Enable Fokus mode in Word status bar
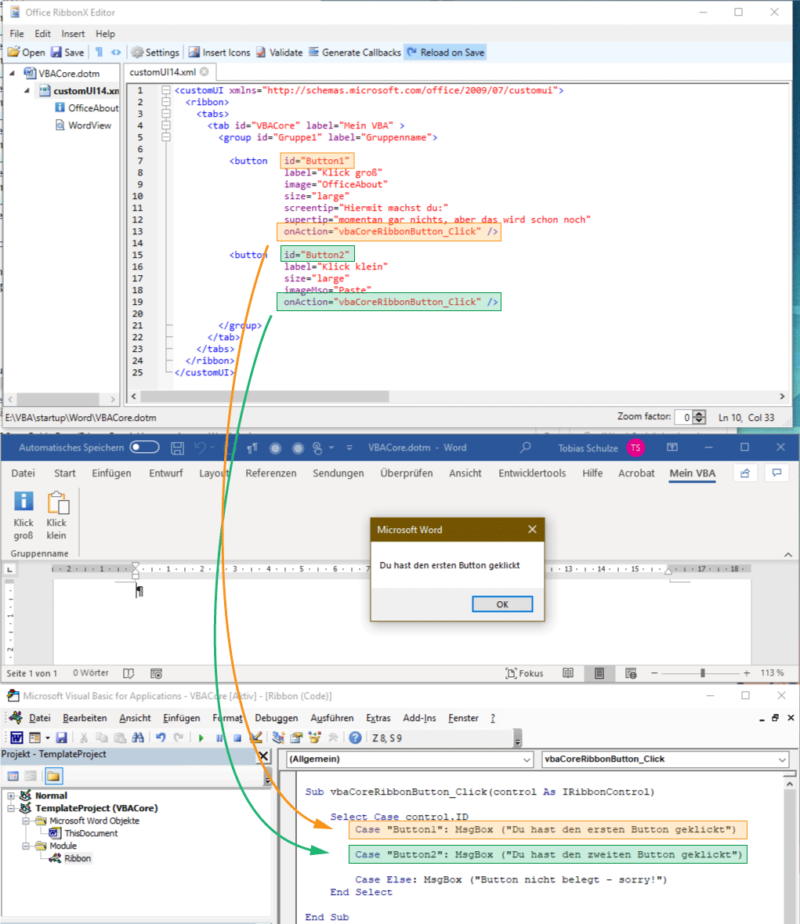This screenshot has width=800, height=924. coord(524,673)
